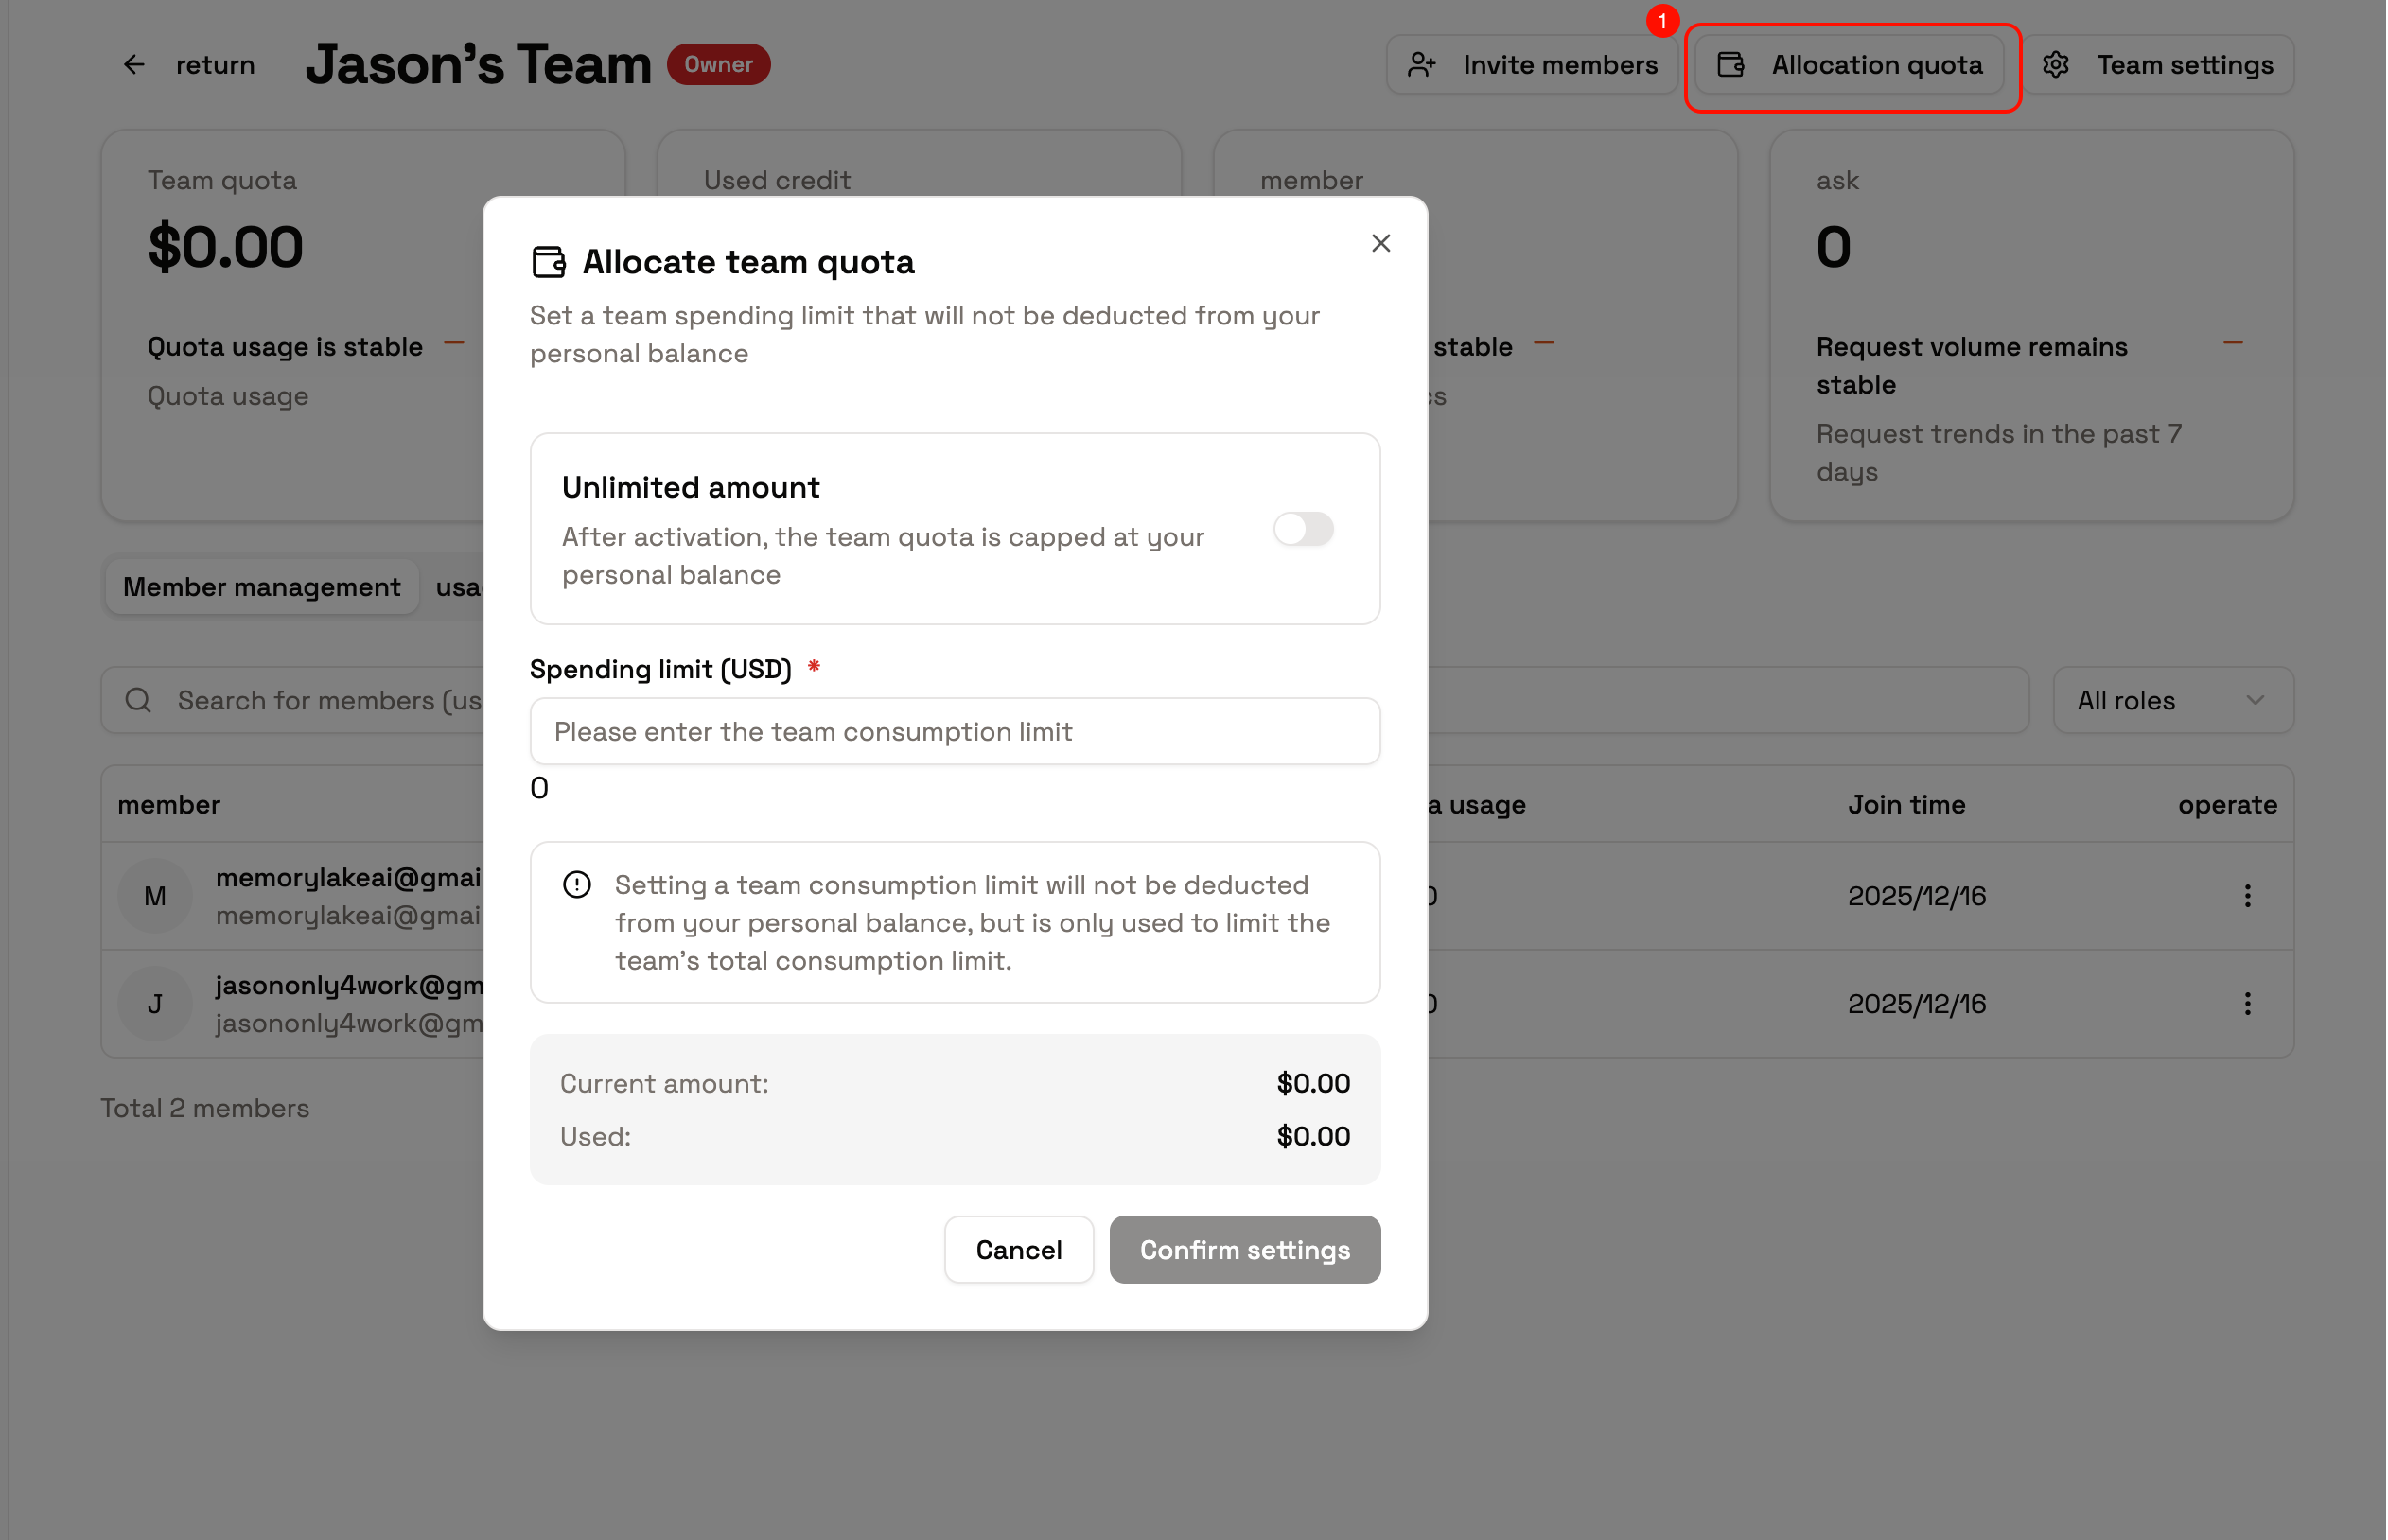Click the wallet icon beside Allocate team quota
Viewport: 2388px width, 1540px height.
(548, 261)
